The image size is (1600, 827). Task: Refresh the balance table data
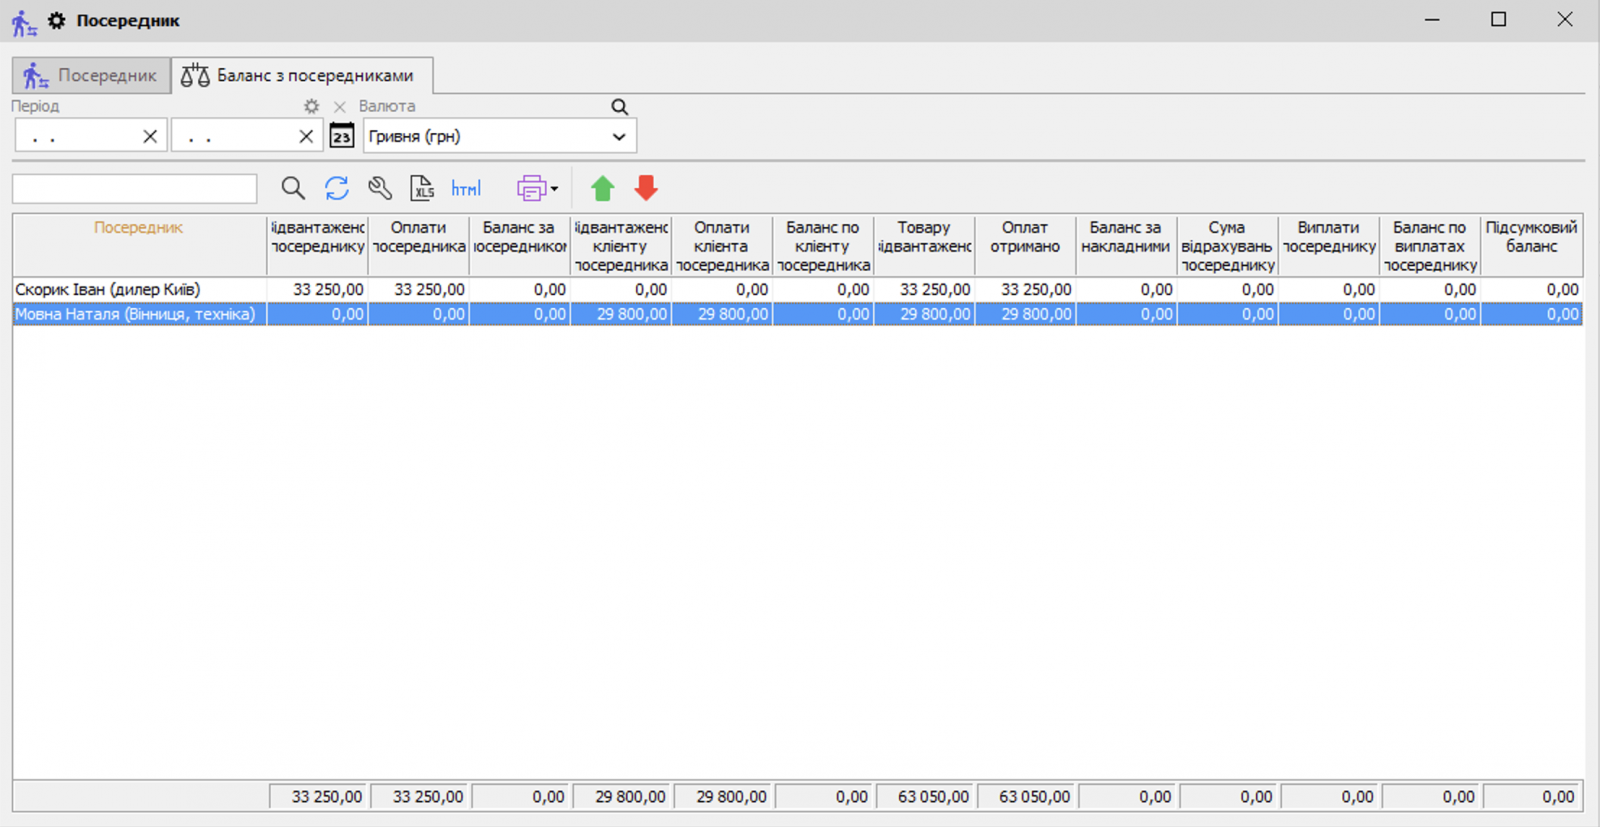pos(337,188)
